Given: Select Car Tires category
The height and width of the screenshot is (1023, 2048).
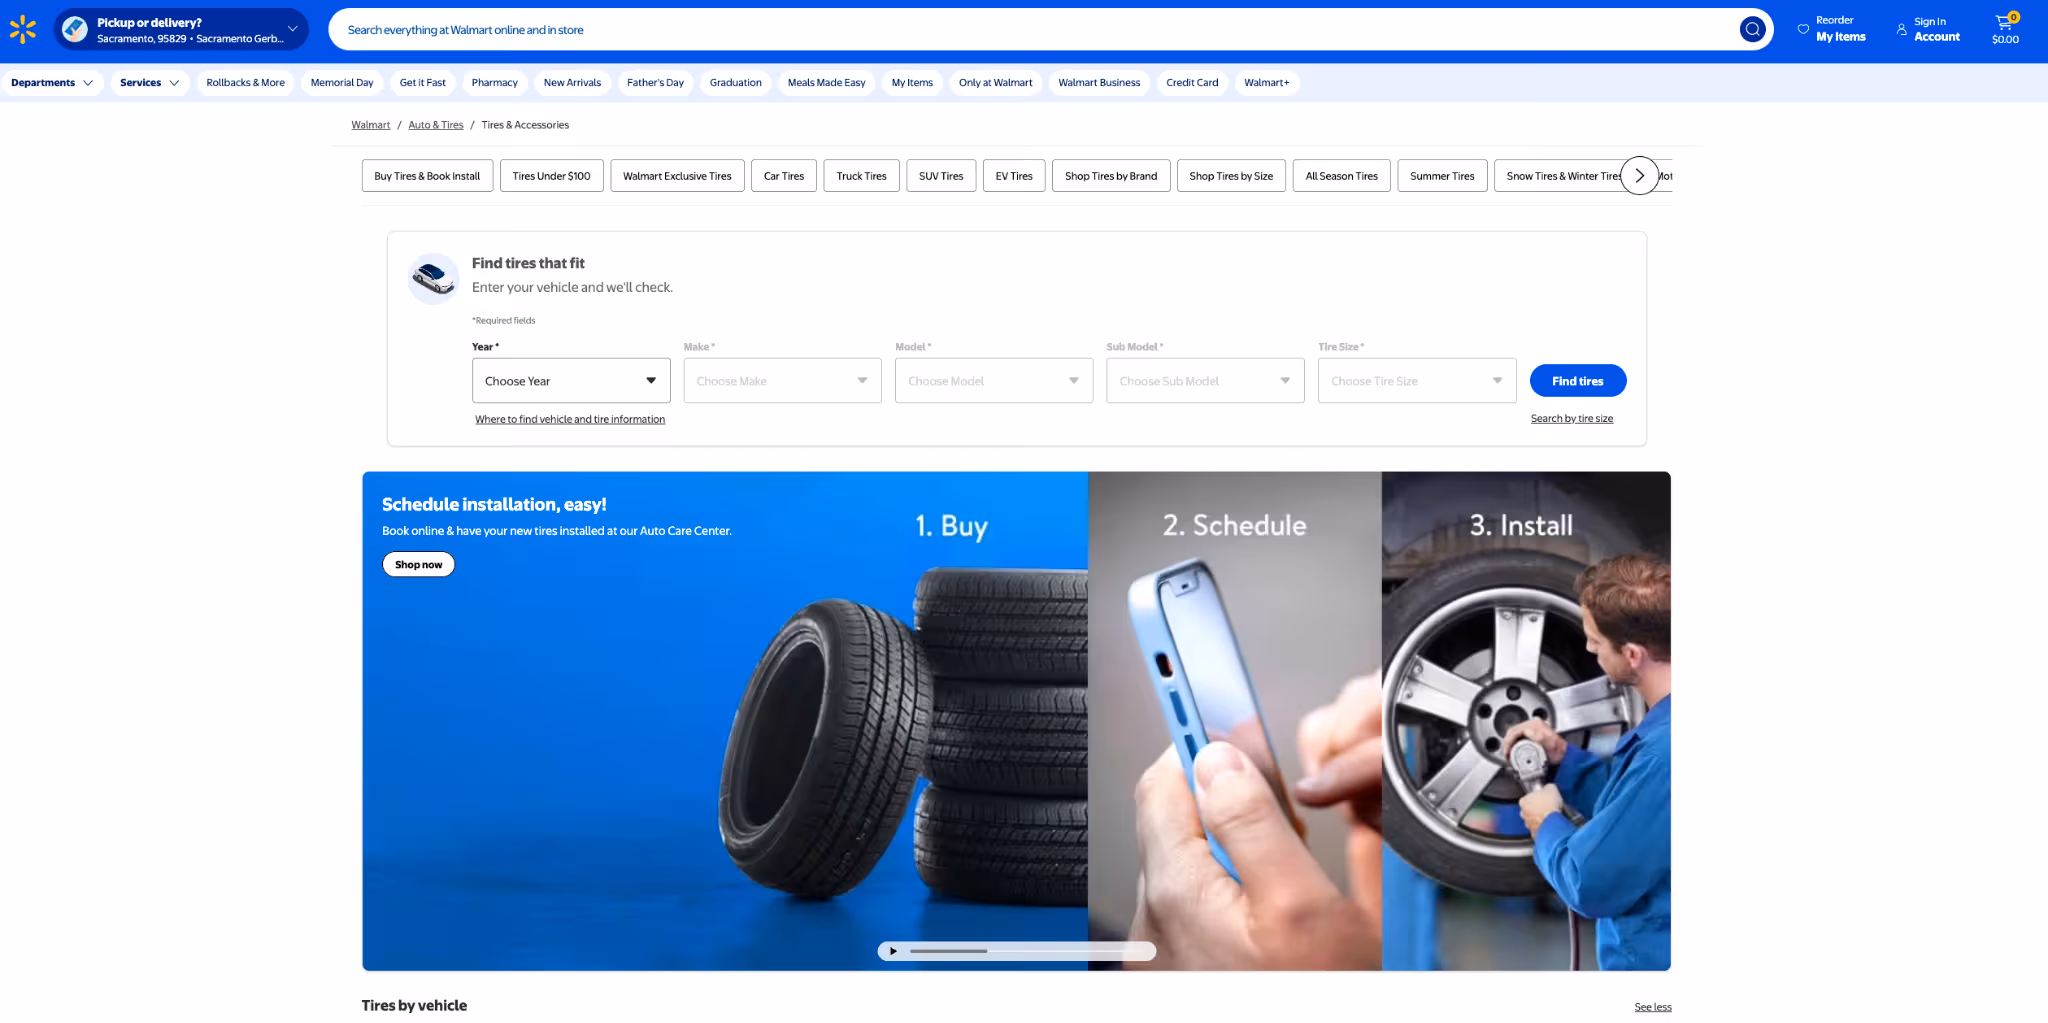Looking at the screenshot, I should pos(784,176).
